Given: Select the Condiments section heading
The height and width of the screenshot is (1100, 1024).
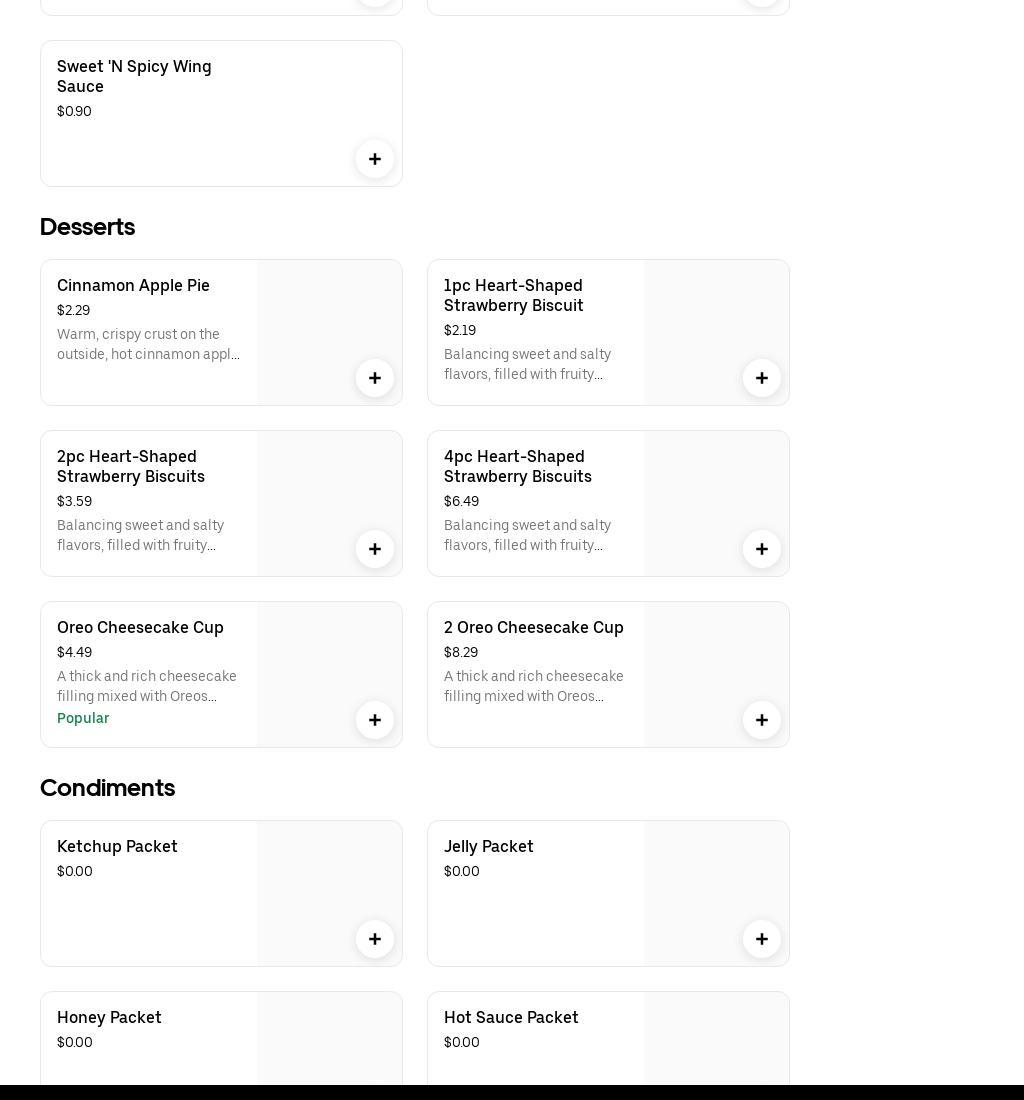Looking at the screenshot, I should point(107,788).
